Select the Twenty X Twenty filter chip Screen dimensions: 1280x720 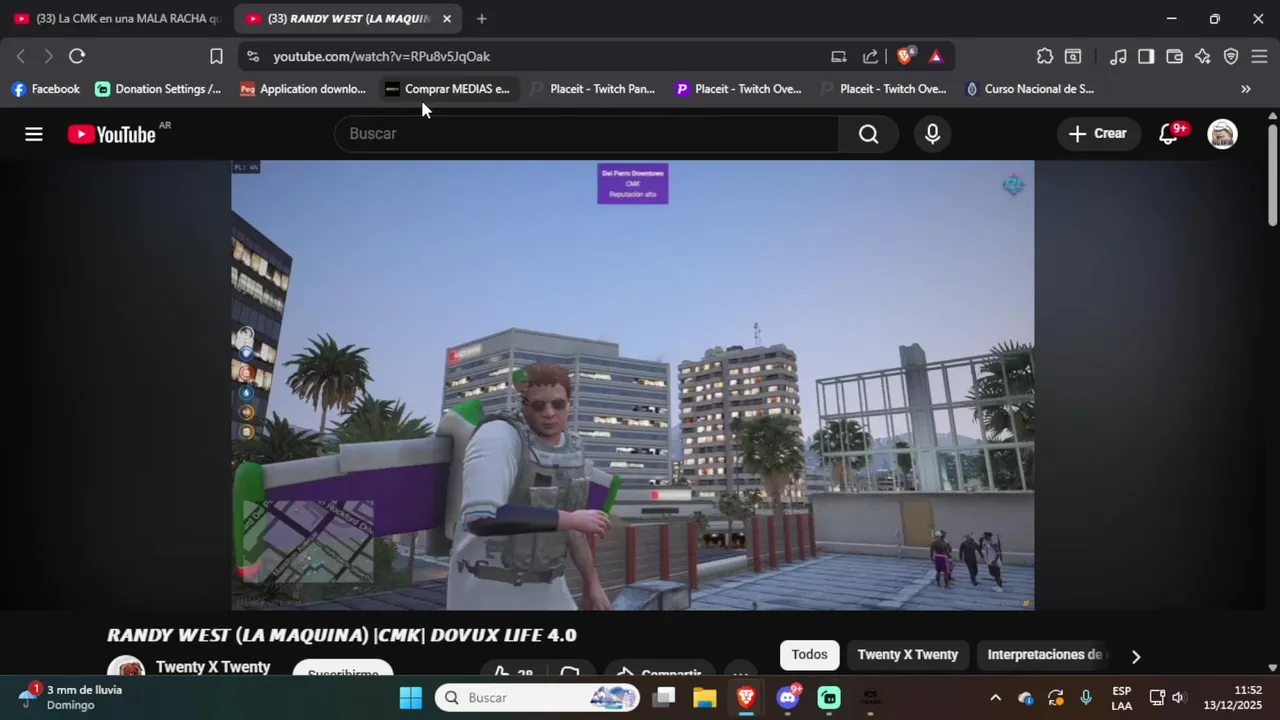click(907, 655)
